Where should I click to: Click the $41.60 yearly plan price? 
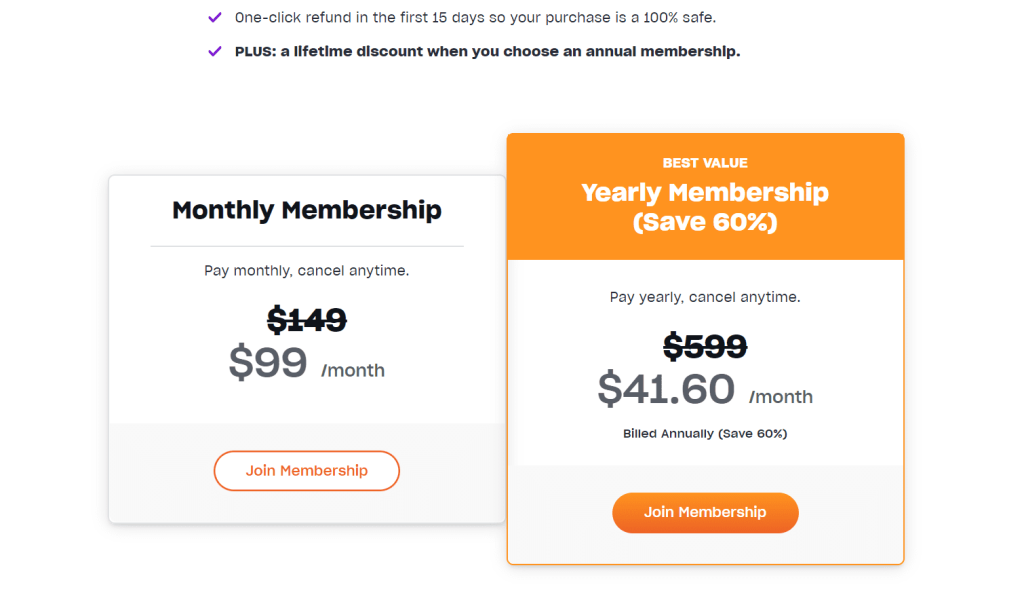click(x=666, y=389)
